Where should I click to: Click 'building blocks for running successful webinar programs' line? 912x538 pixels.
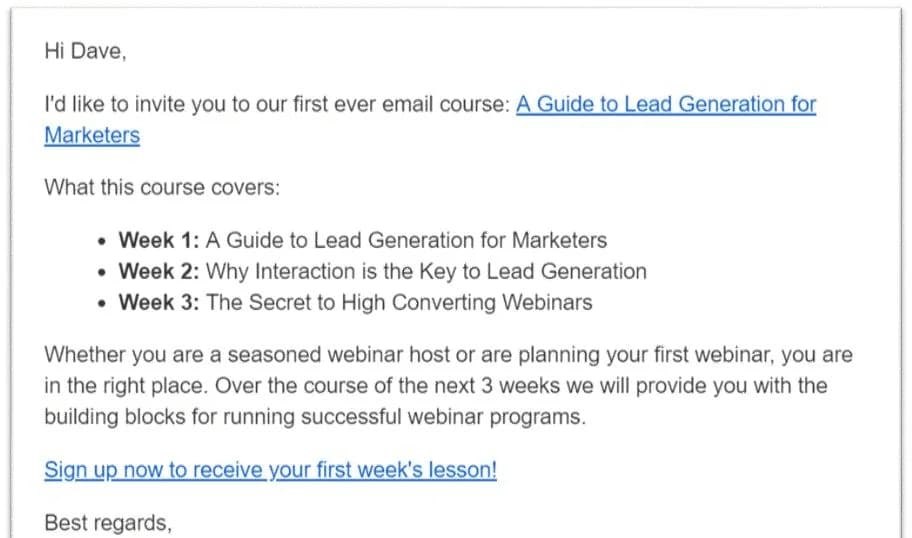click(314, 417)
